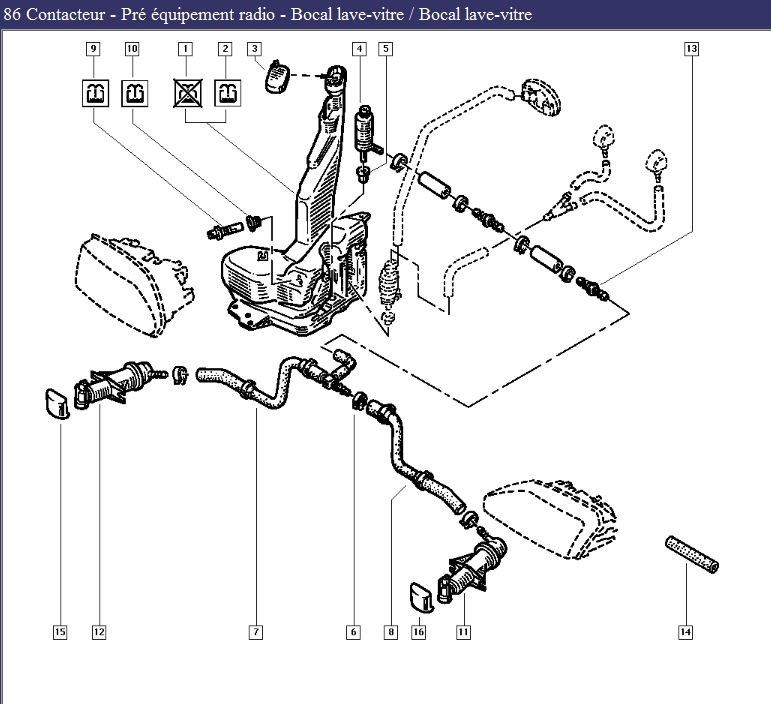Select callout number 8 hose label

tap(391, 632)
